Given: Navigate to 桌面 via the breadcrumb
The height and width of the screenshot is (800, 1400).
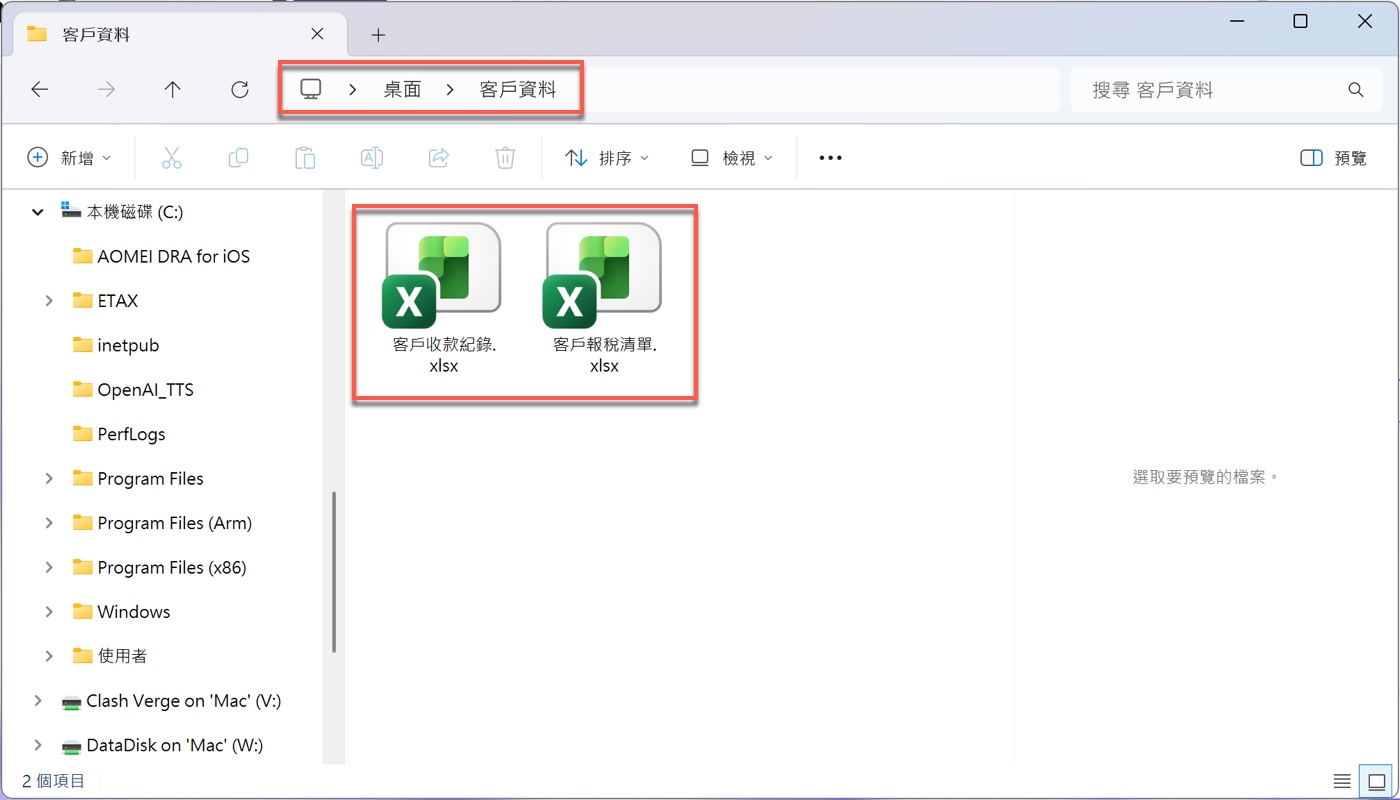Looking at the screenshot, I should point(401,89).
